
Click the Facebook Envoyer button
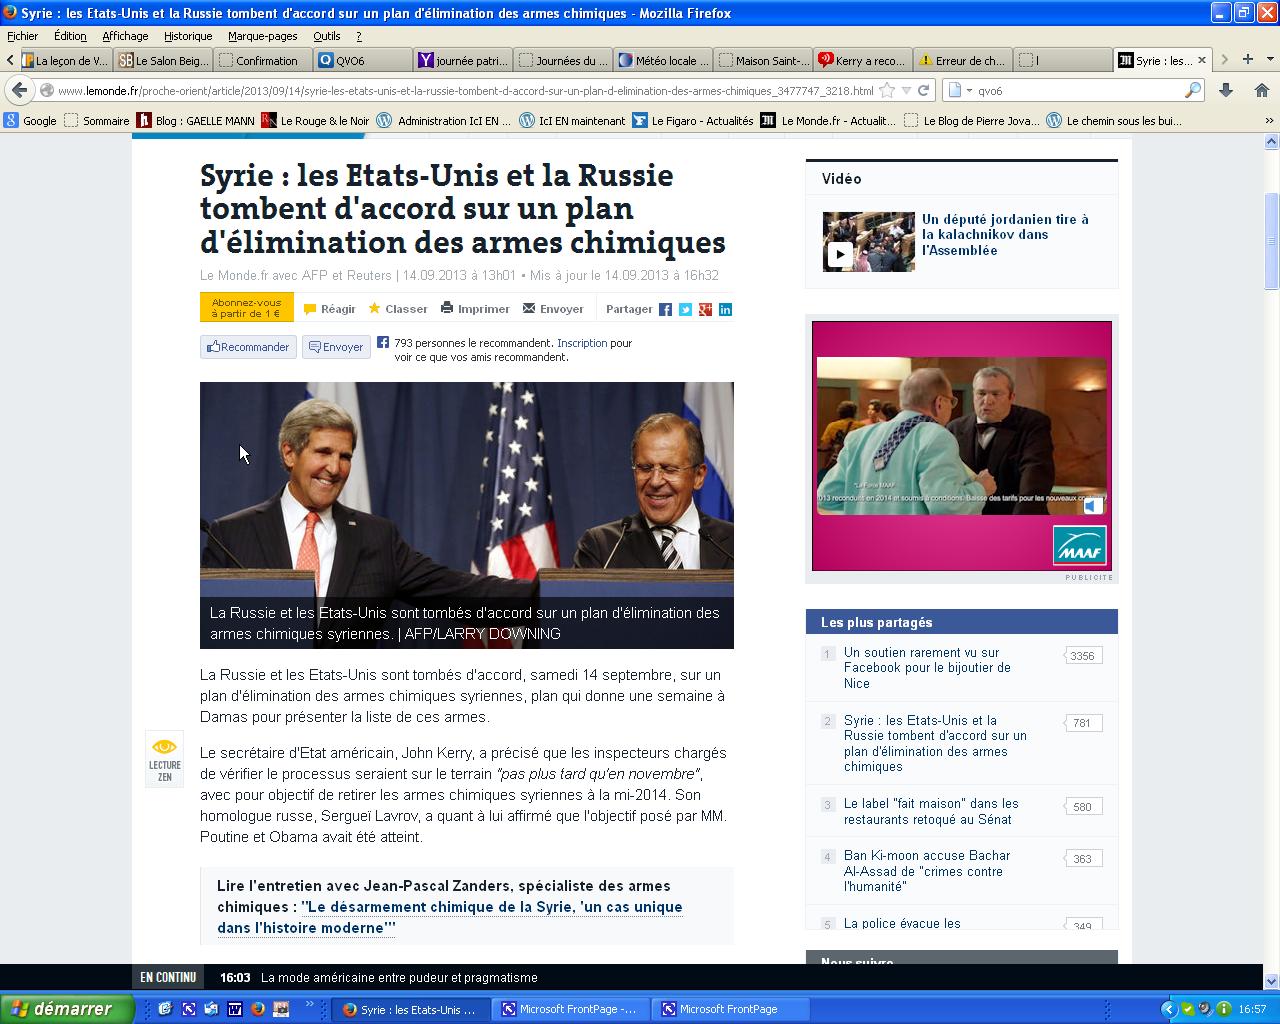[x=336, y=347]
